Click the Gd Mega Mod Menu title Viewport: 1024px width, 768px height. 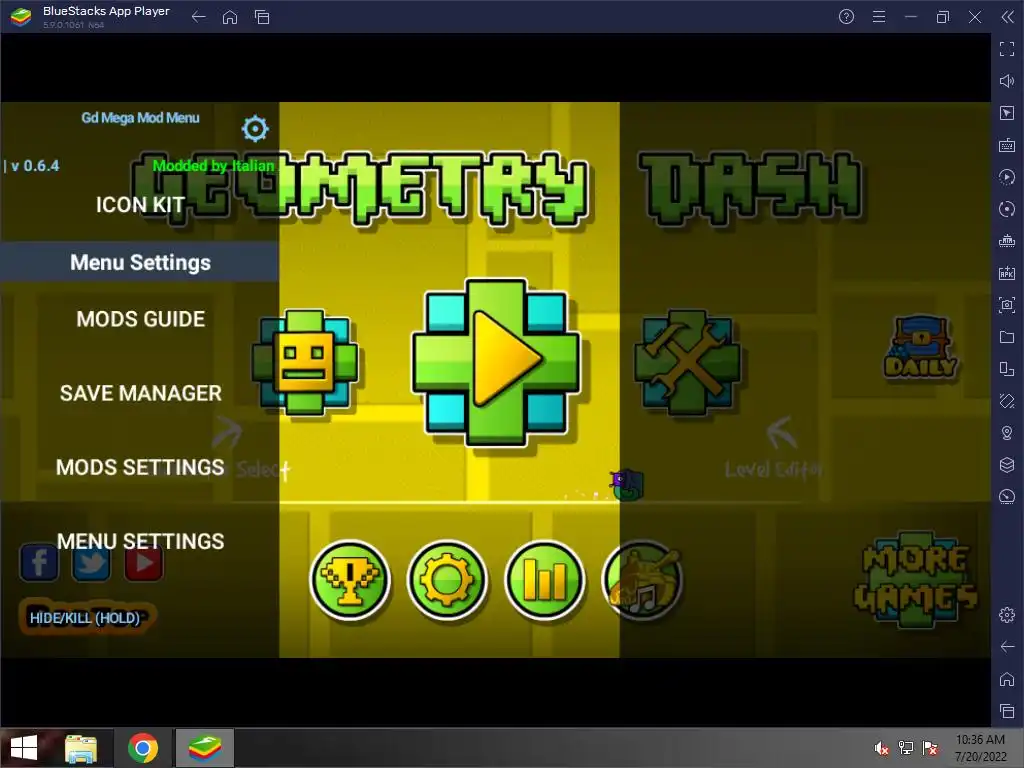(x=140, y=118)
